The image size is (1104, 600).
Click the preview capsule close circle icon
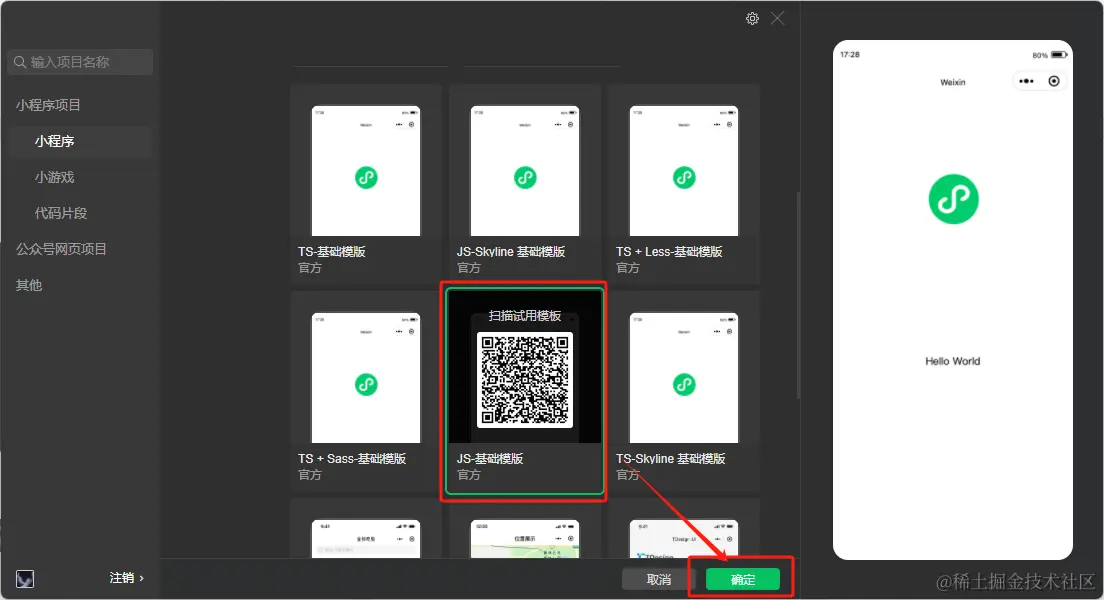point(1054,81)
